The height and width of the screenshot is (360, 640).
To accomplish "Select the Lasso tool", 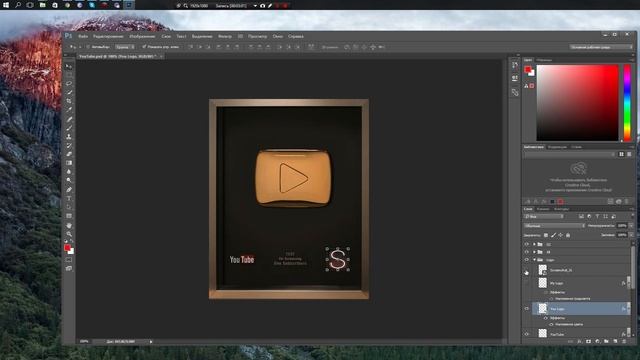I will pyautogui.click(x=69, y=83).
